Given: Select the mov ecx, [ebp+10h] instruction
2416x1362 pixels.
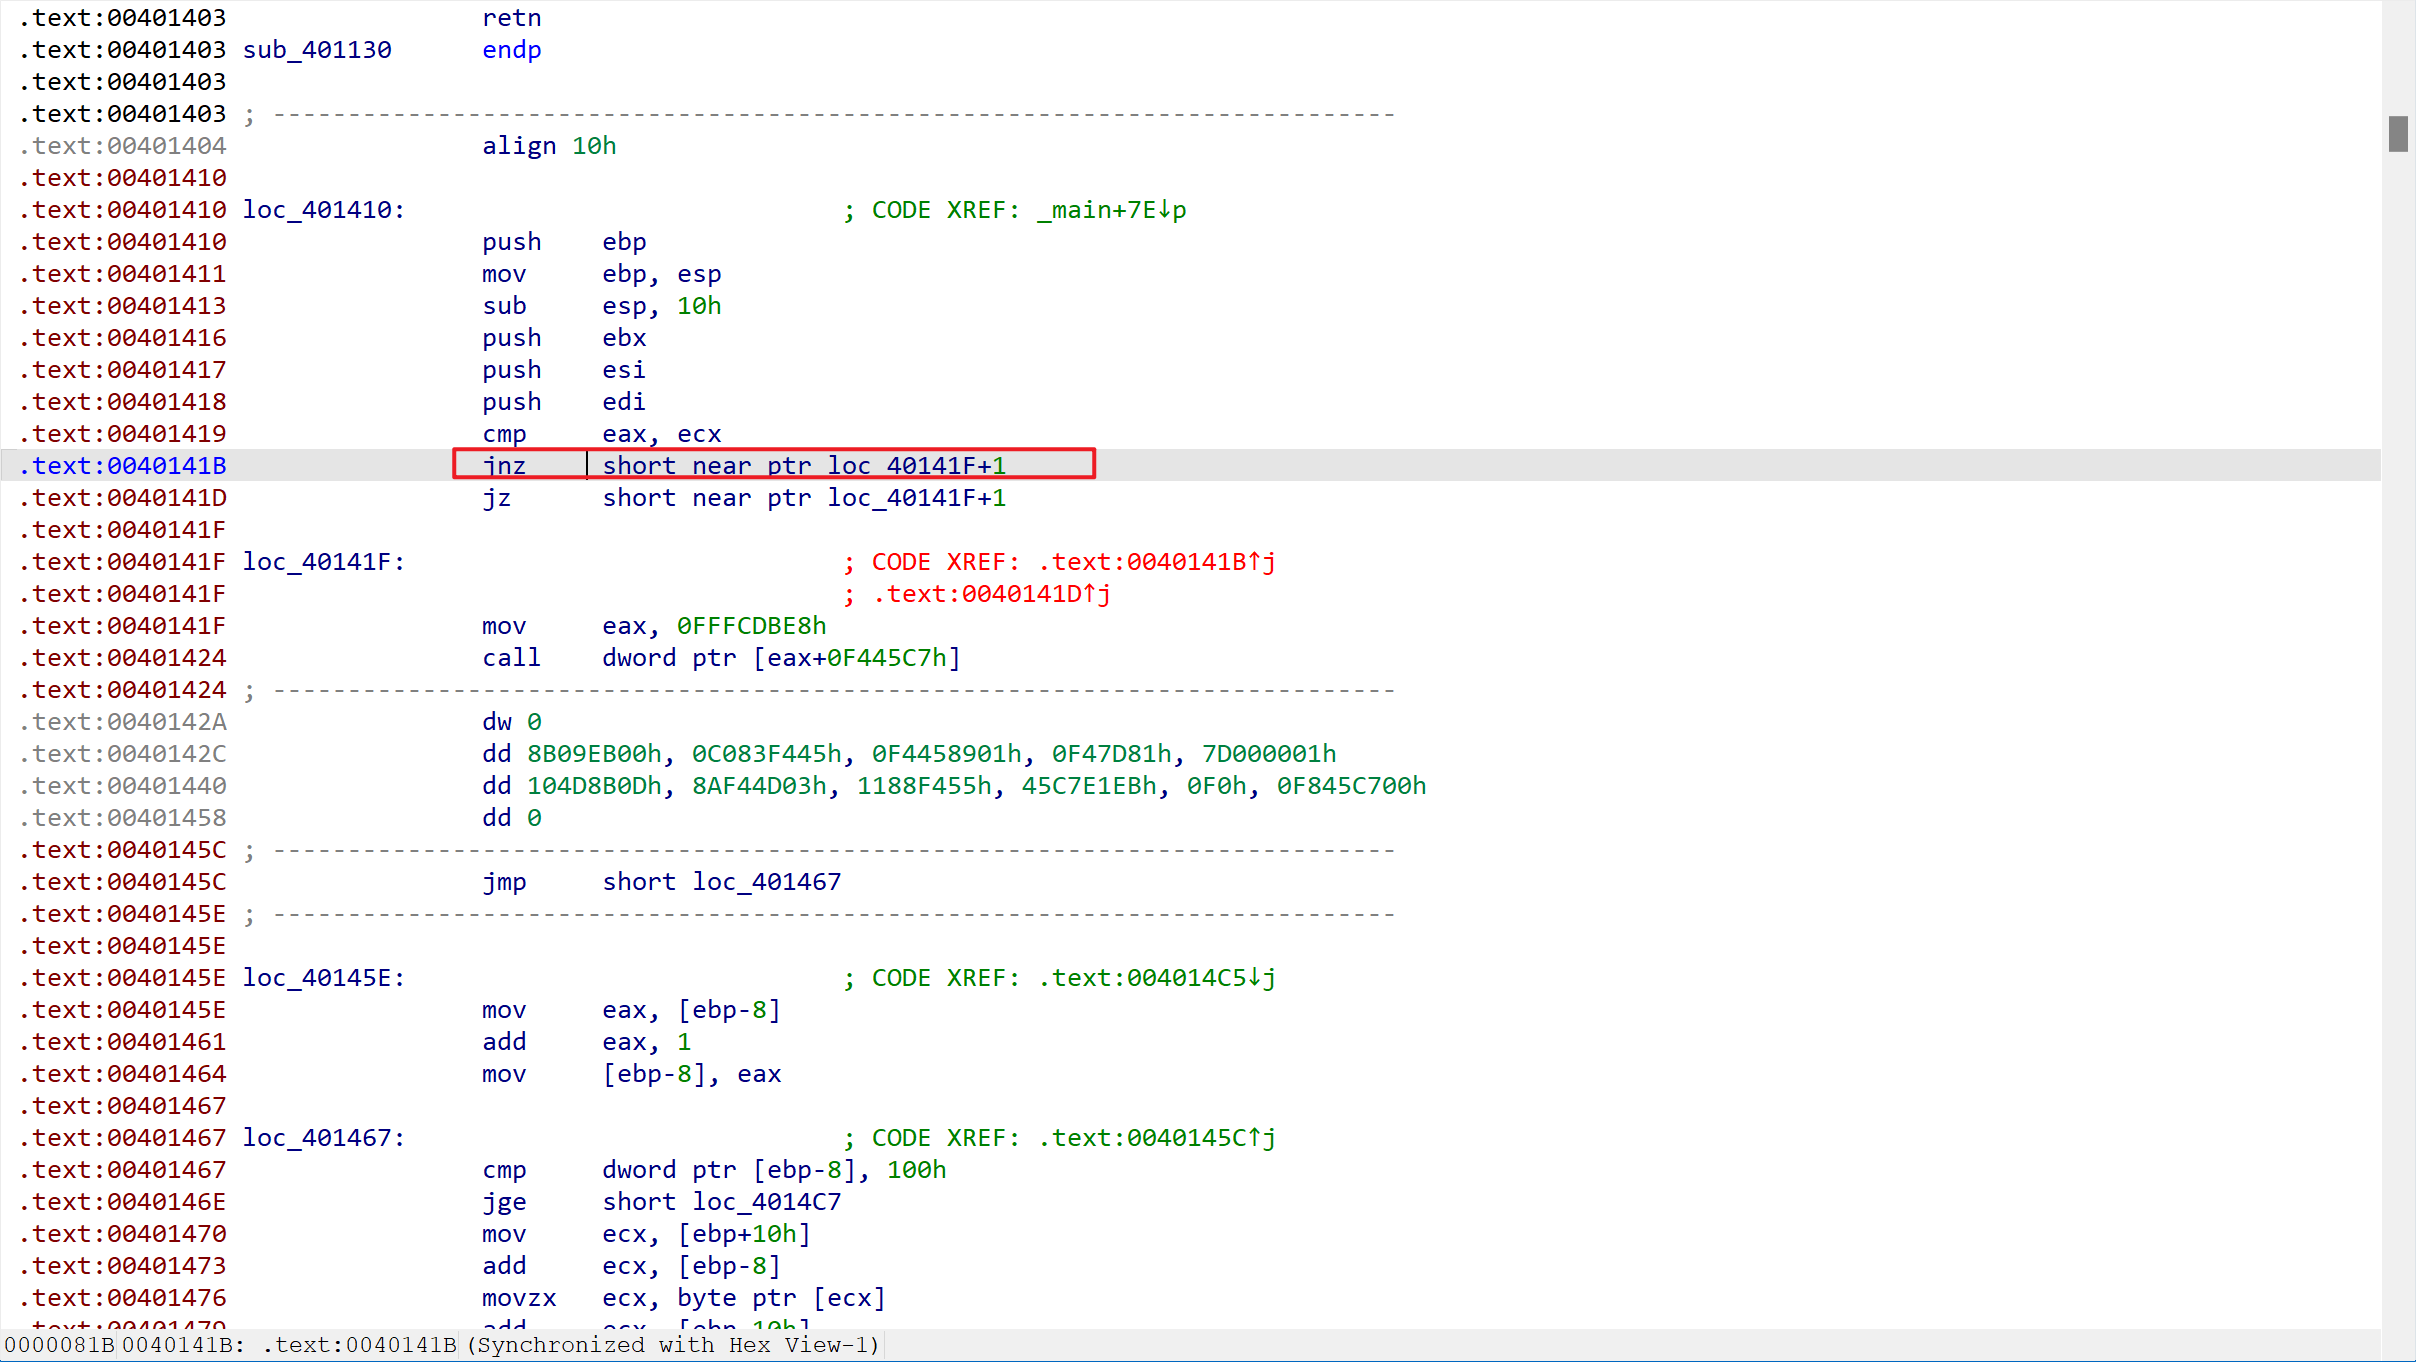Looking at the screenshot, I should (x=646, y=1234).
